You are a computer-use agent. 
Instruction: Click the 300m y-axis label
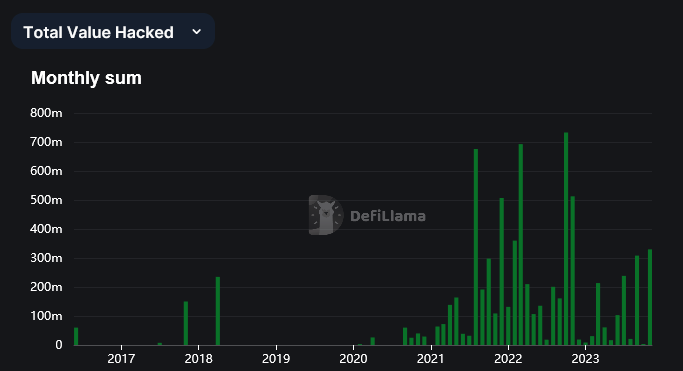pos(46,258)
